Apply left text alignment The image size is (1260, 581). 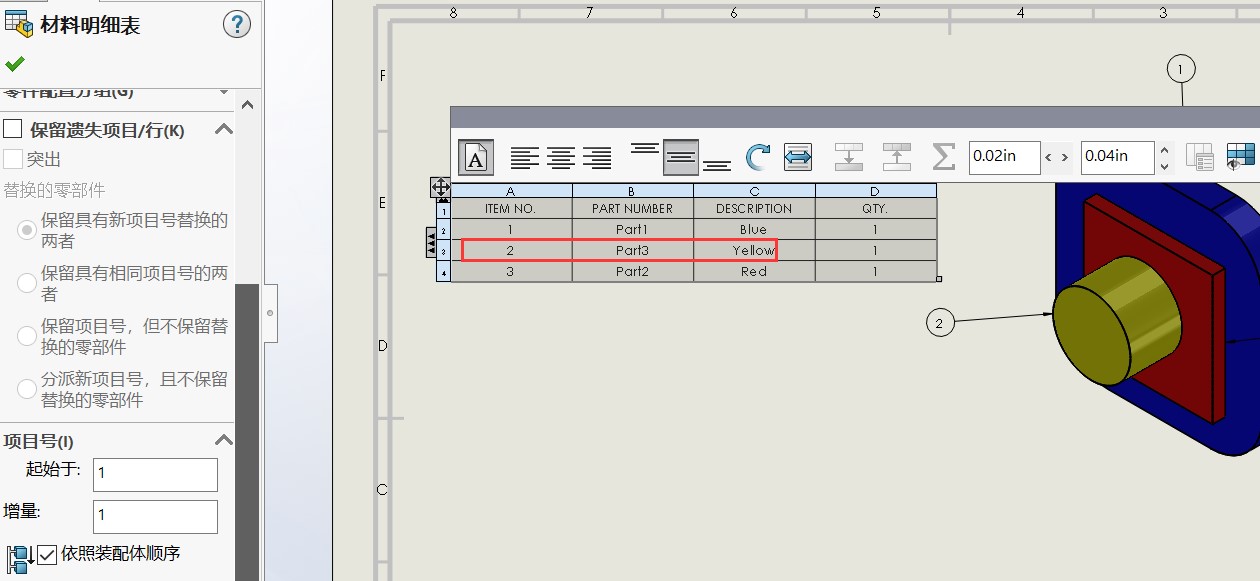click(x=525, y=157)
